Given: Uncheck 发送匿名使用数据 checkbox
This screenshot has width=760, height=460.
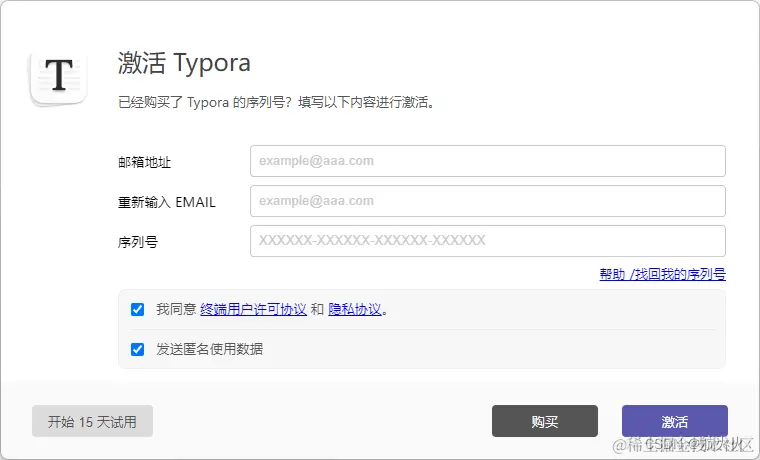Looking at the screenshot, I should click(138, 349).
